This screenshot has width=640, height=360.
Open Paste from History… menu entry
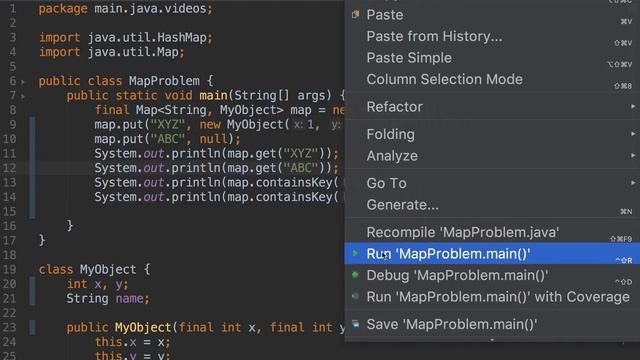492,36
